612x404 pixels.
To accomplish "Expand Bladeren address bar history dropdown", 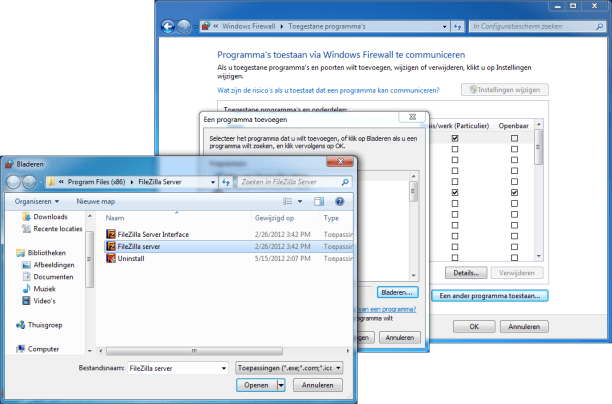I will 213,182.
